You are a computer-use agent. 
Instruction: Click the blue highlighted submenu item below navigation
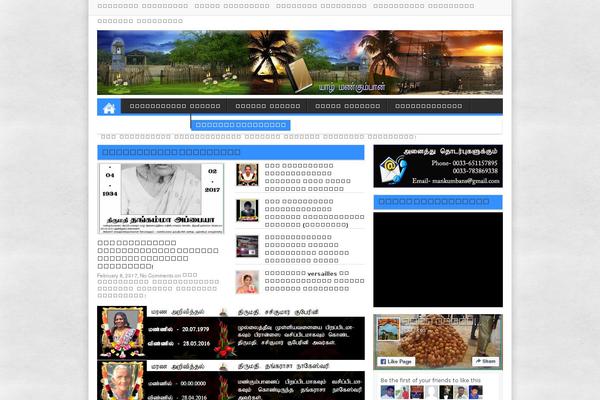[x=240, y=125]
